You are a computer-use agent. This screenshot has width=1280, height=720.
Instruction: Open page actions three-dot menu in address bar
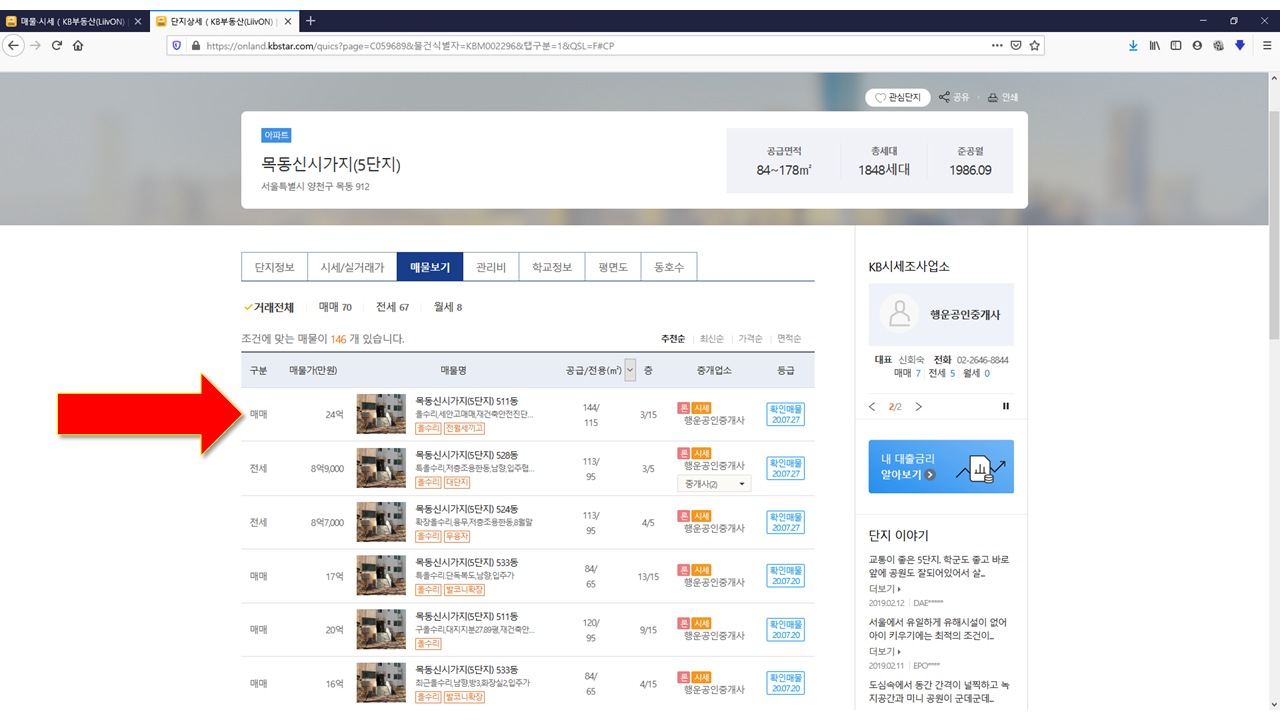997,45
